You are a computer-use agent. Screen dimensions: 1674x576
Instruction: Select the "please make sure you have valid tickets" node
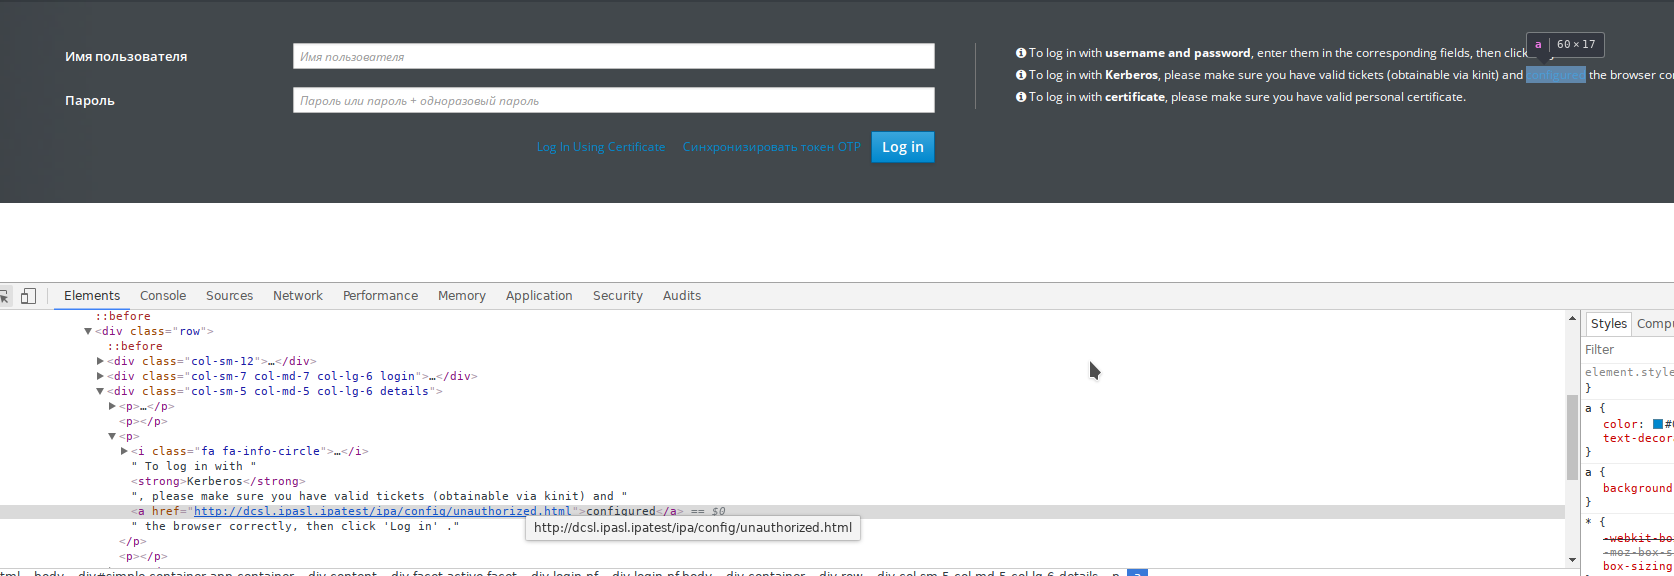point(379,496)
